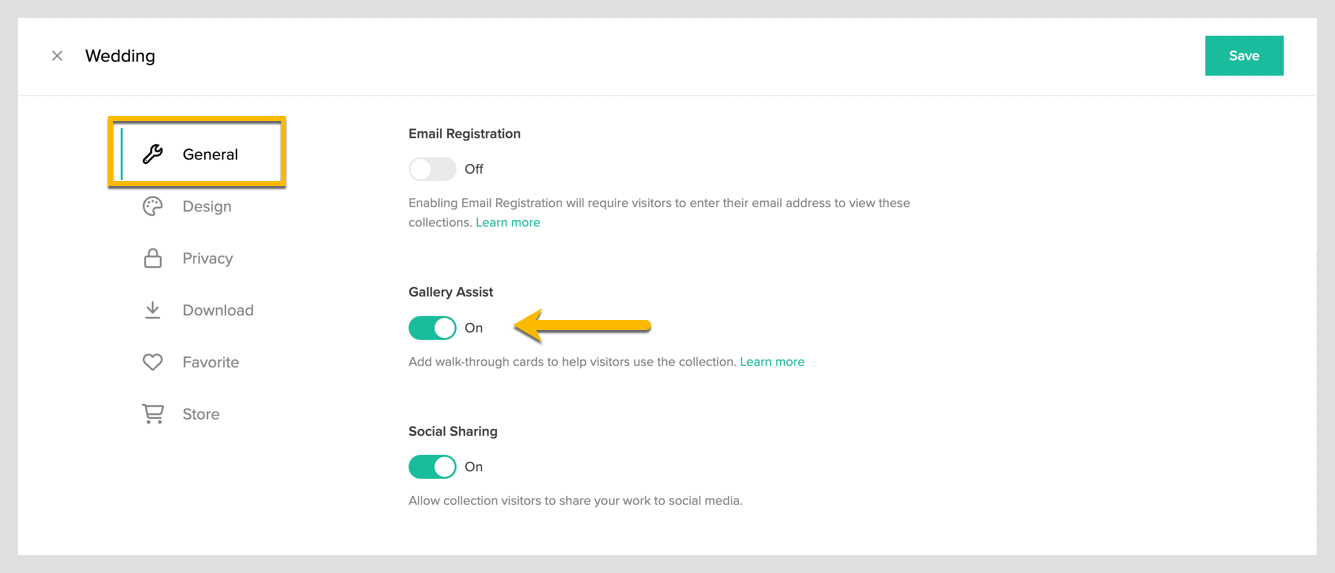1335x573 pixels.
Task: Go to the Privacy settings tab
Action: 208,258
